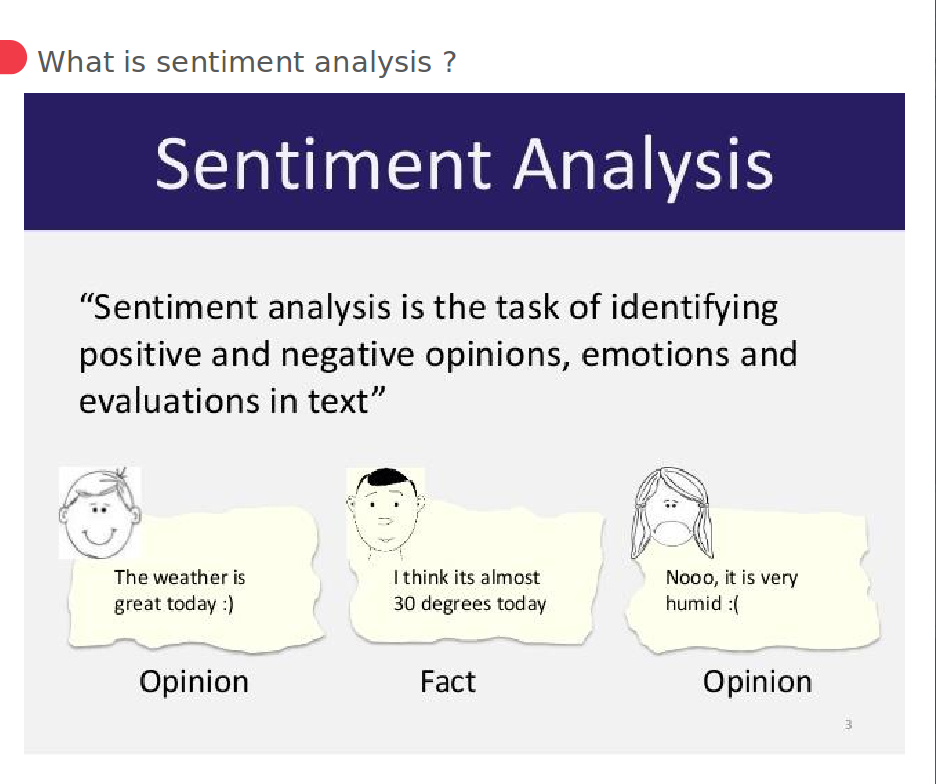Click the neutral man face drawing
936x784 pixels.
click(x=385, y=510)
